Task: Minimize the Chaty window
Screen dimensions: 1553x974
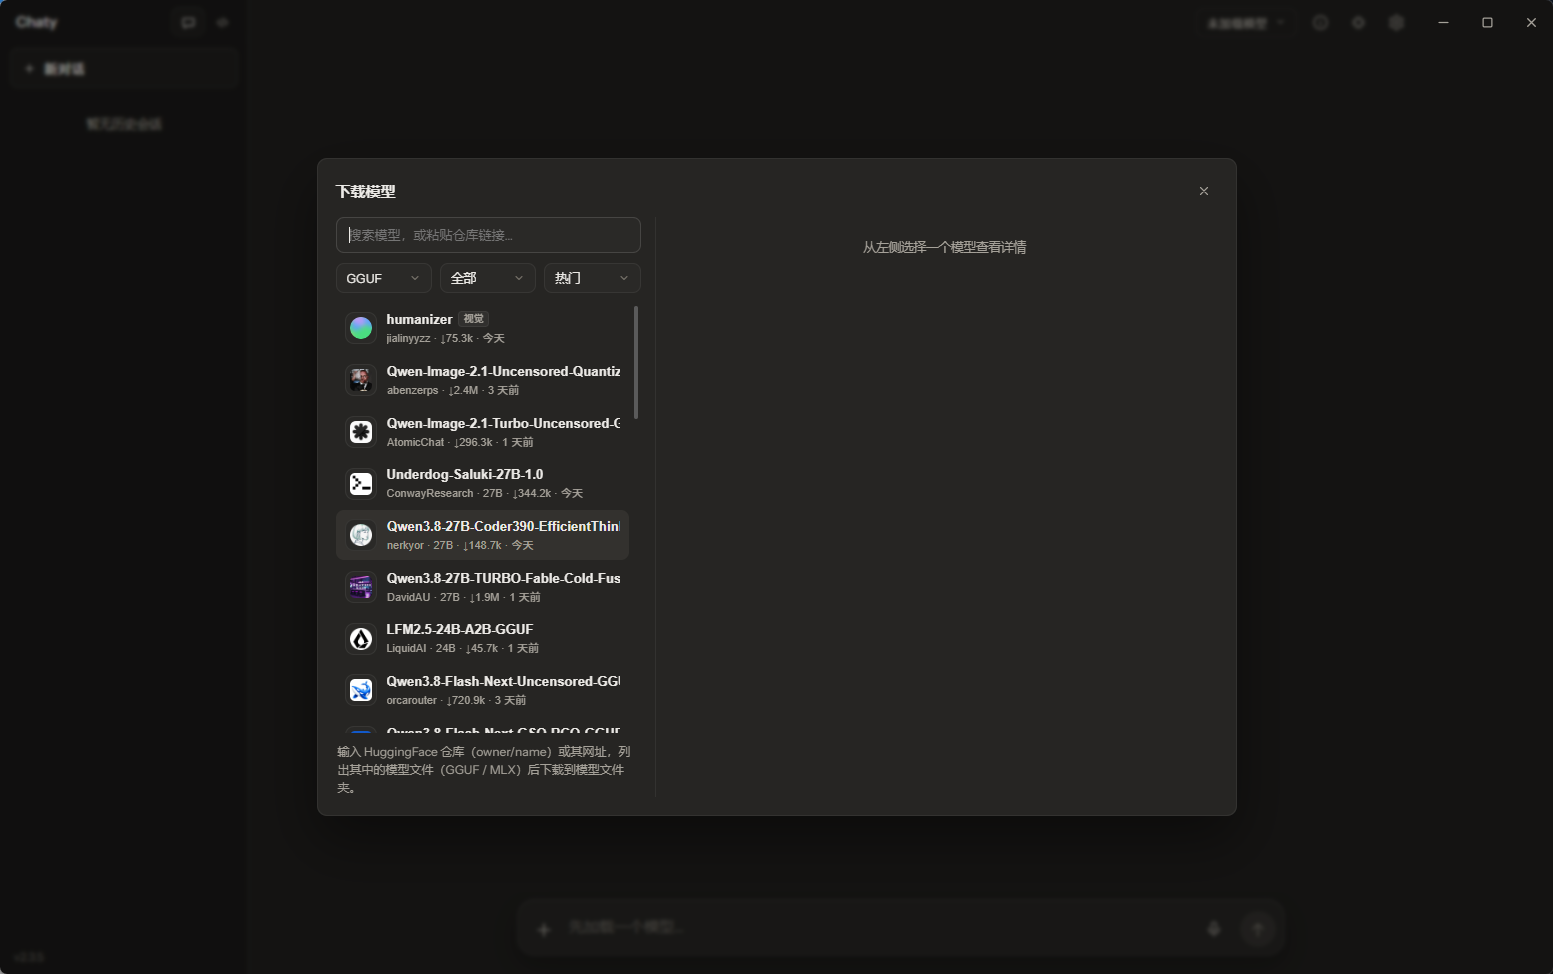Action: point(1443,22)
